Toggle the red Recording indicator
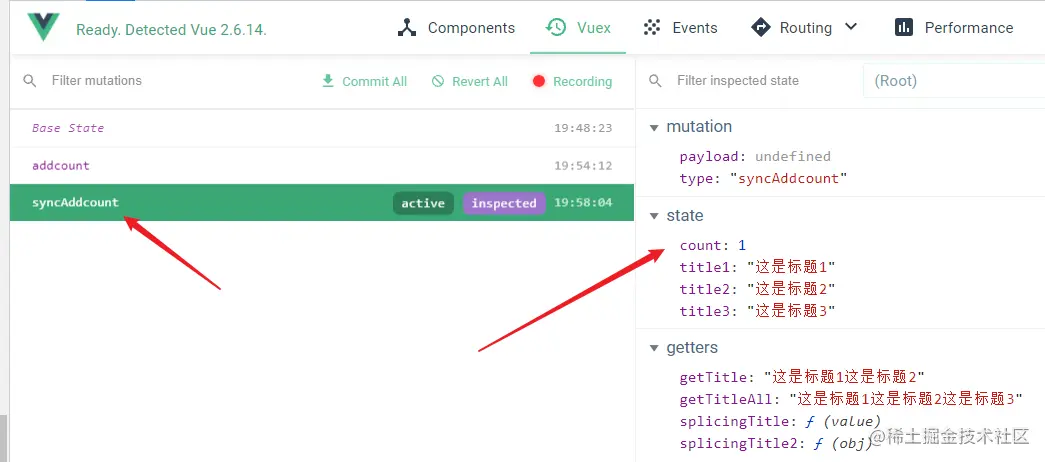This screenshot has width=1045, height=462. click(539, 81)
